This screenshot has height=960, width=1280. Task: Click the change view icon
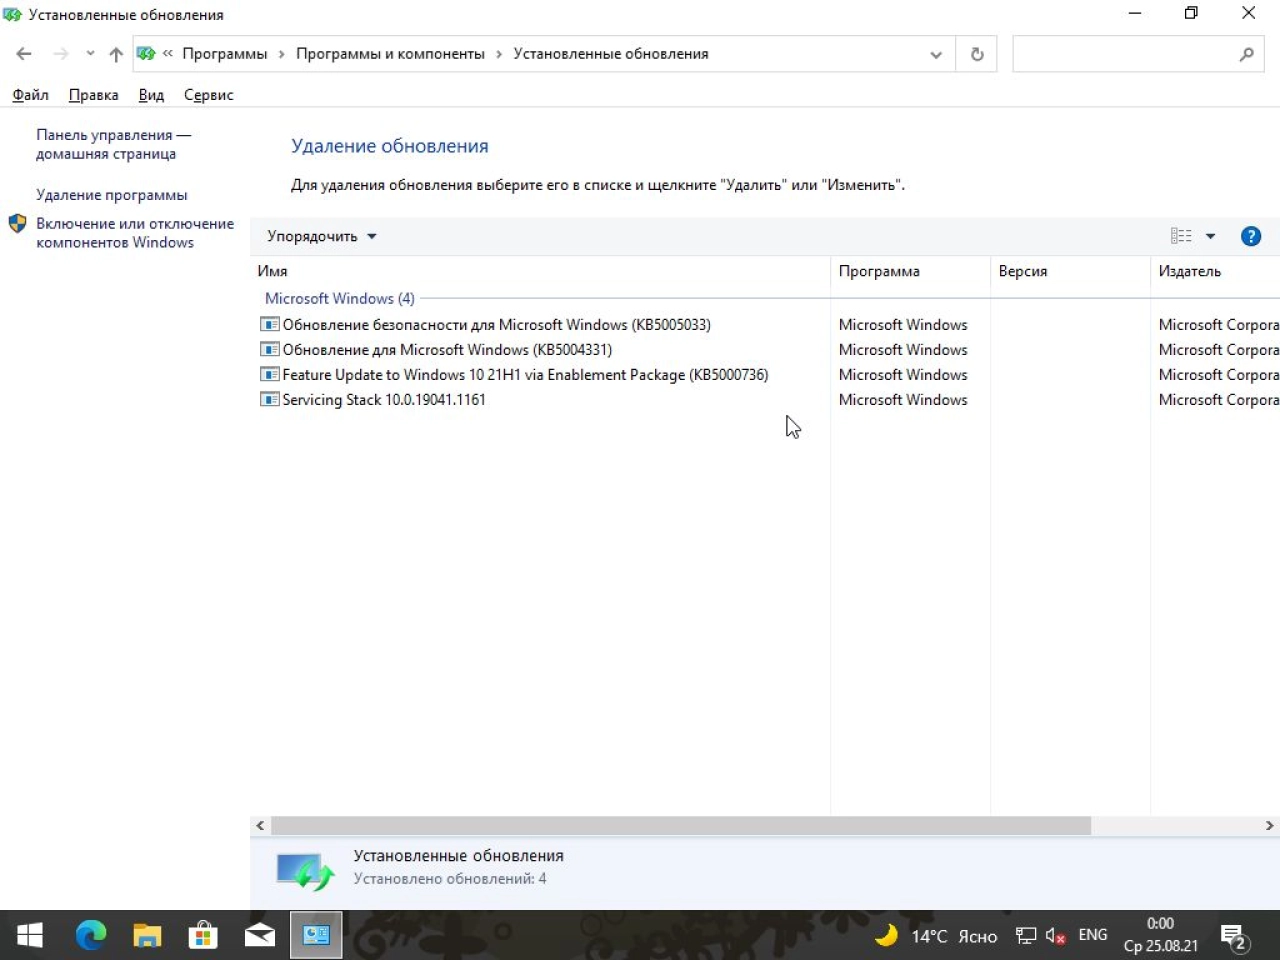point(1181,236)
